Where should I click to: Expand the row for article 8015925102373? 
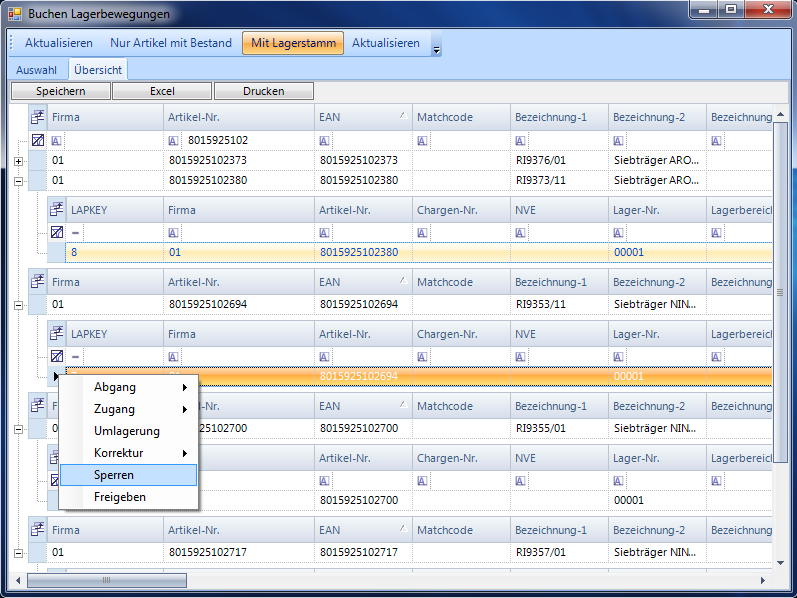[x=19, y=161]
